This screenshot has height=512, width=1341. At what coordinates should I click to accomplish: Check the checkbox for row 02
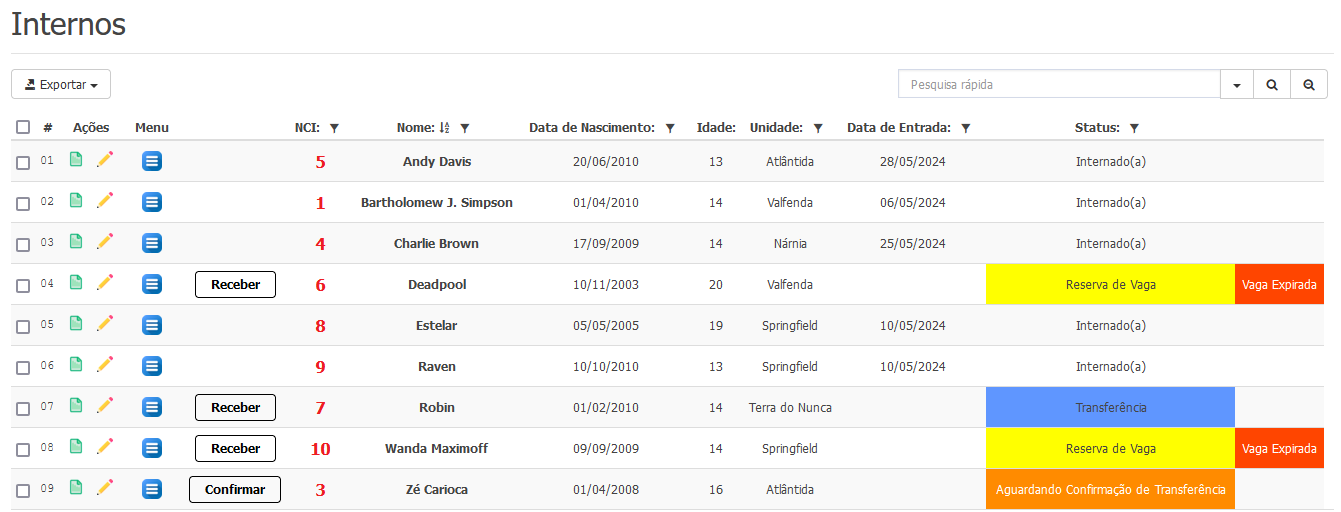point(23,203)
